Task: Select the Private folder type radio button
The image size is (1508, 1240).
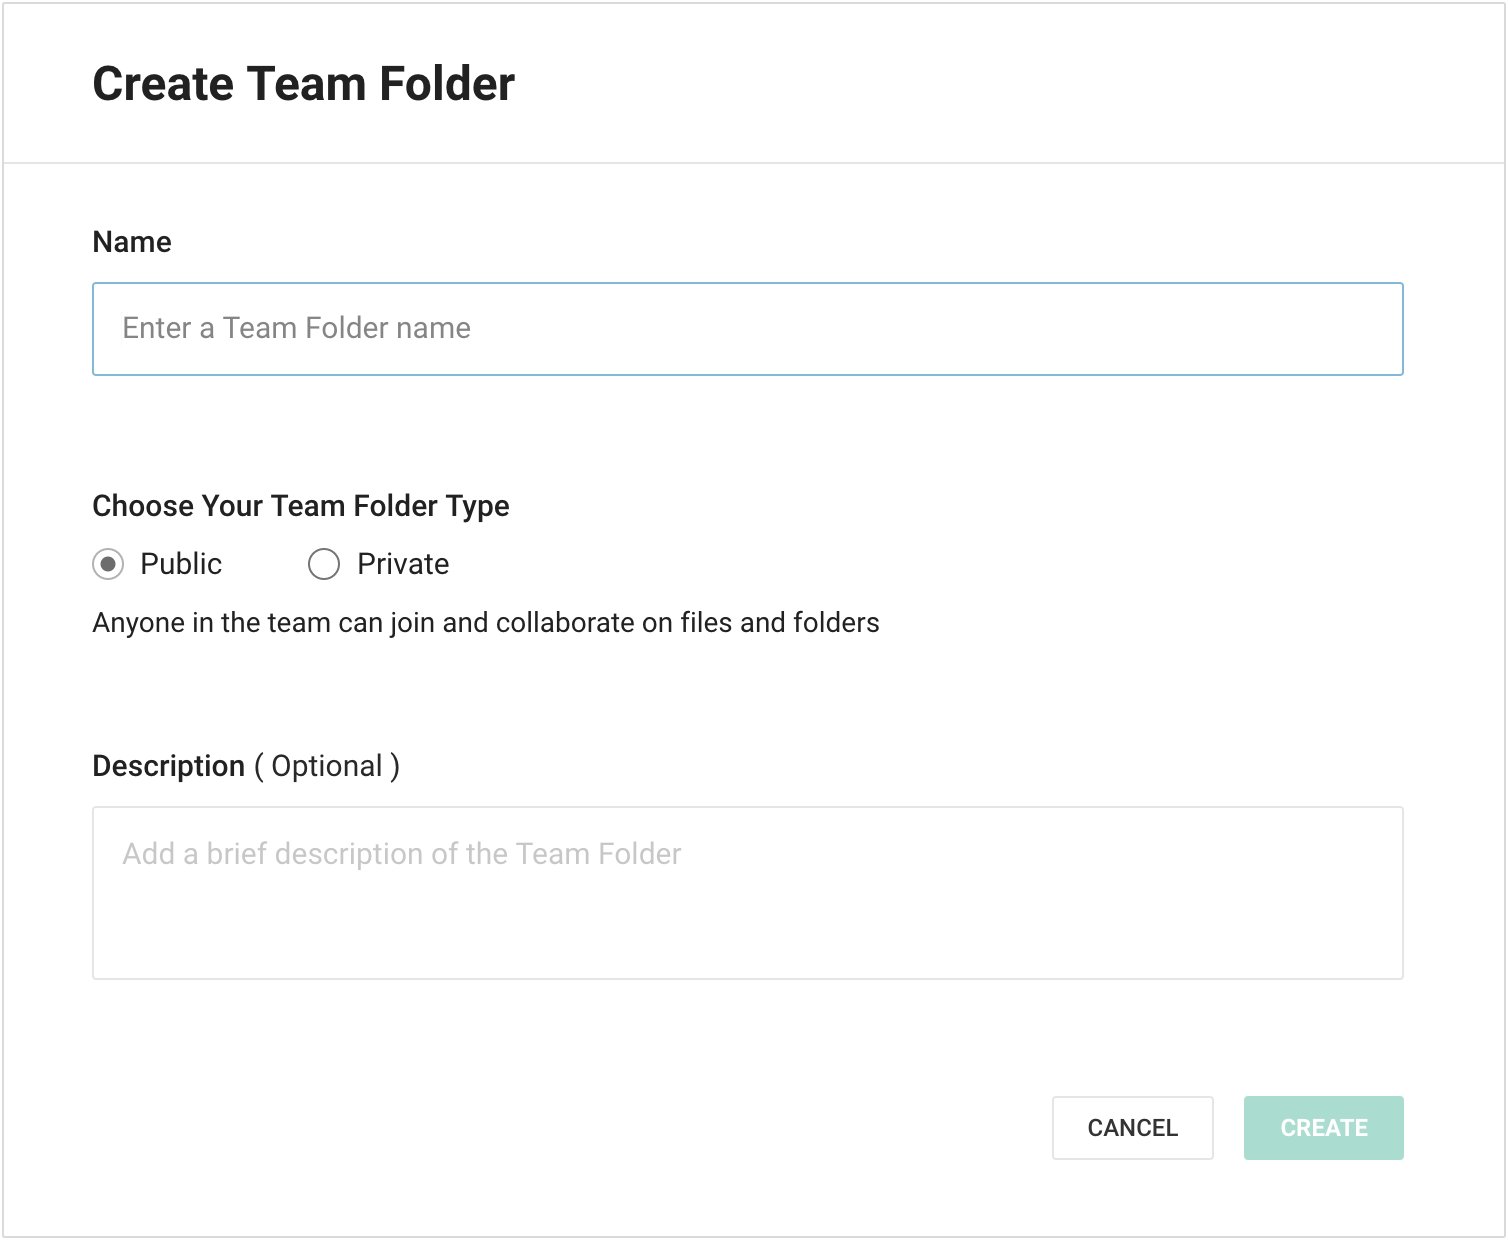Action: pos(324,564)
